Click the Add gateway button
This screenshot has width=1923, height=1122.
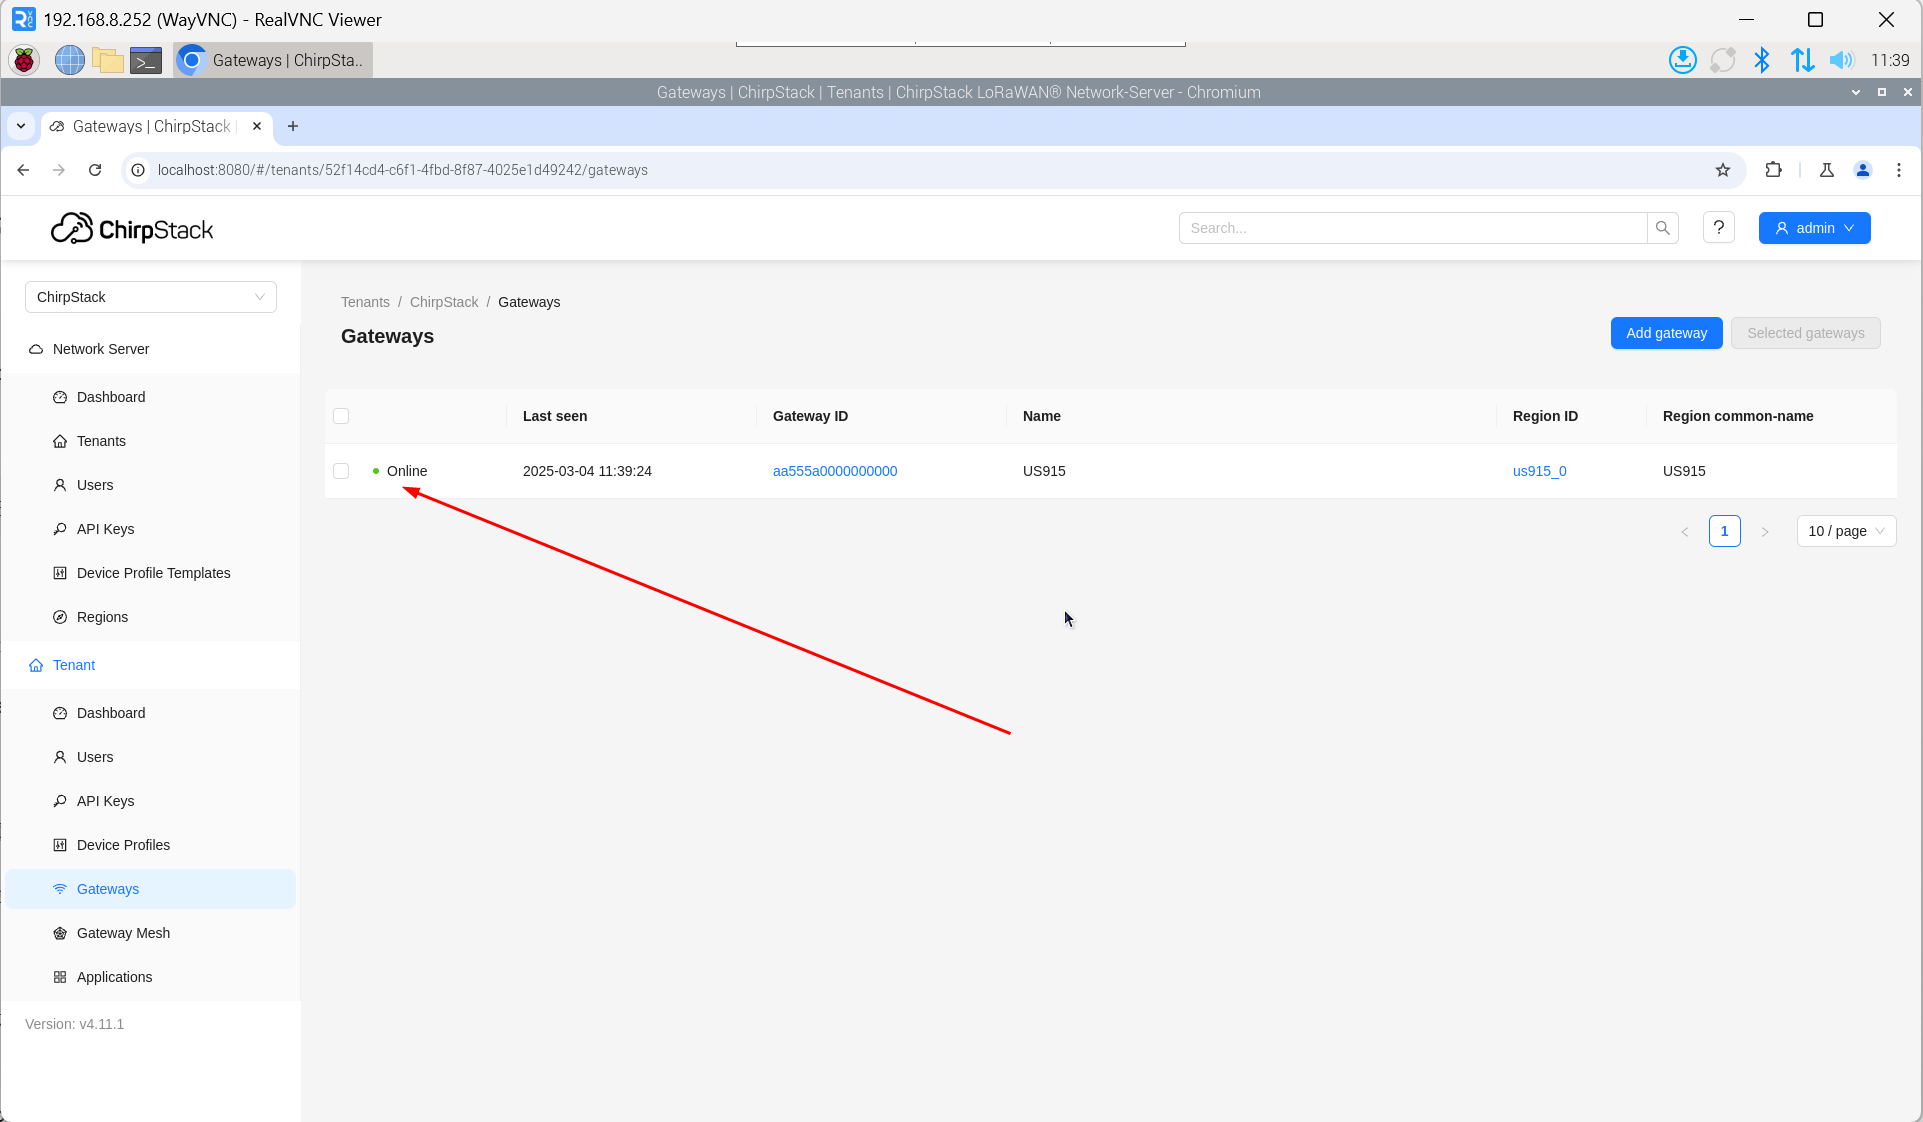(x=1666, y=333)
